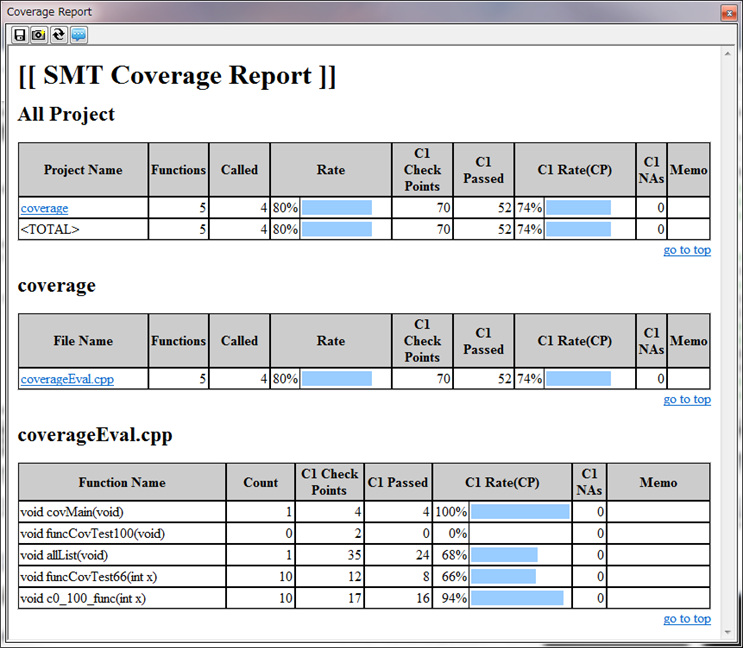Click the 'File Name' column header

point(83,341)
